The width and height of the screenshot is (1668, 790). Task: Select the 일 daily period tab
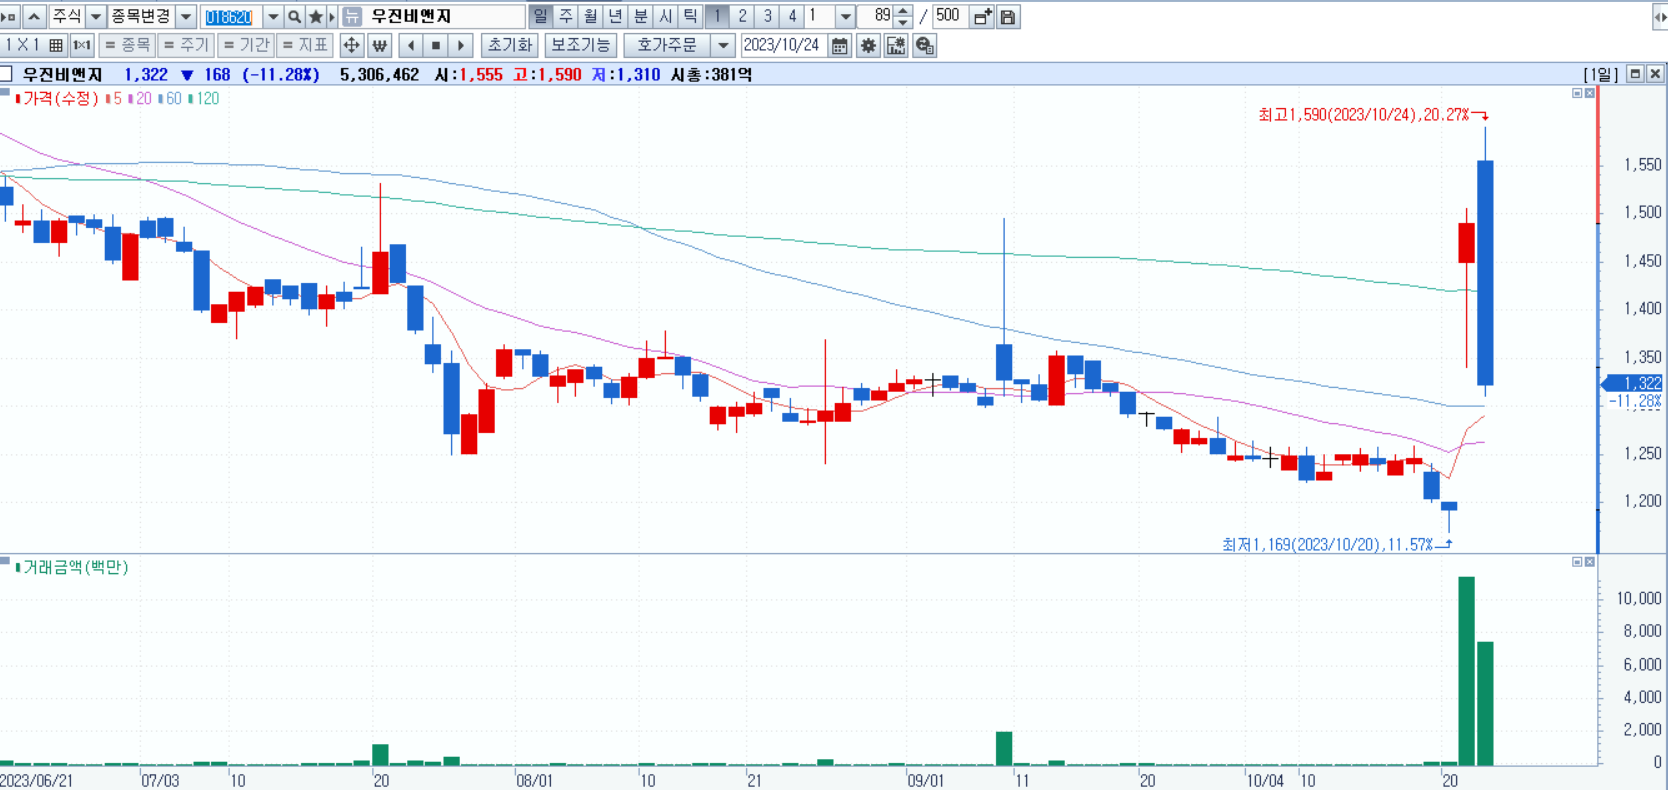(540, 16)
